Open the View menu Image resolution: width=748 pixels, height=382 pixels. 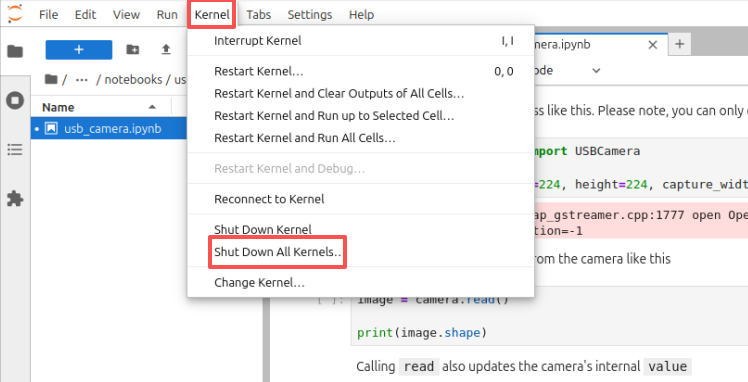click(126, 14)
